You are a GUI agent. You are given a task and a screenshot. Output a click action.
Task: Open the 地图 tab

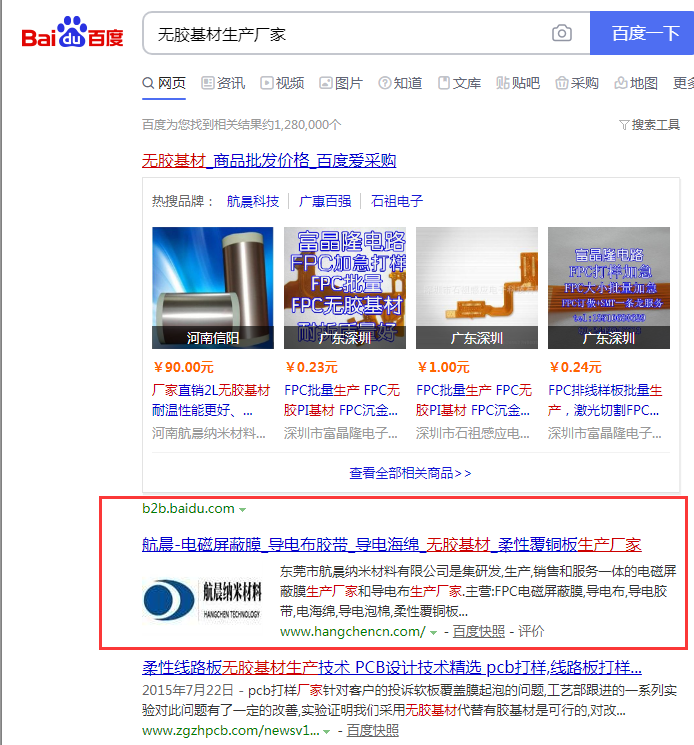(636, 83)
